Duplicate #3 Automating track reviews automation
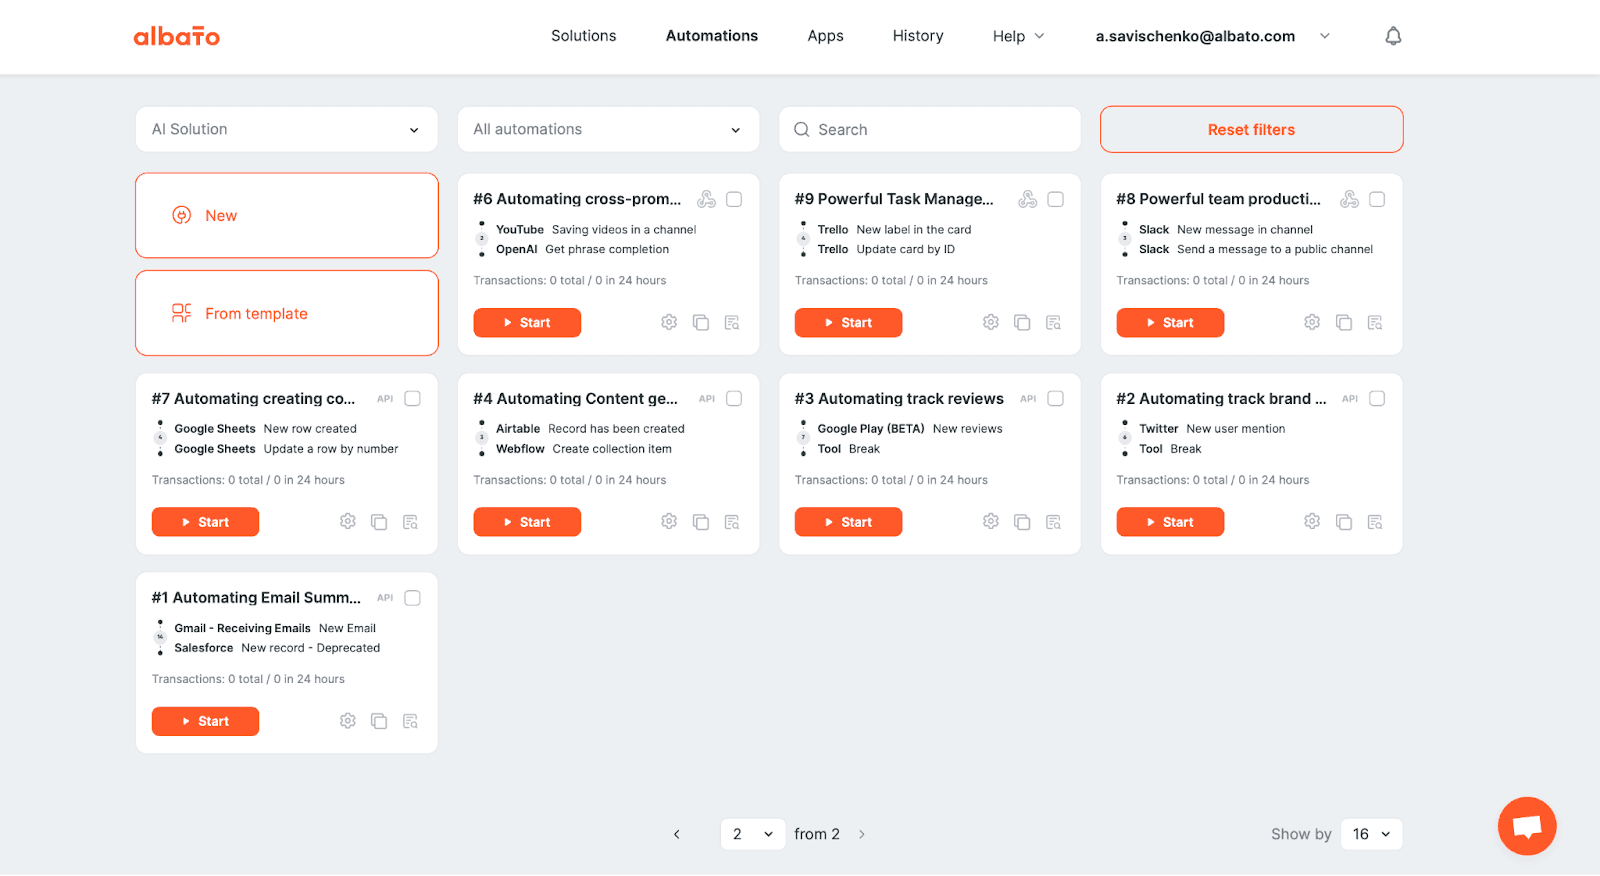Viewport: 1600px width, 876px height. point(1022,521)
